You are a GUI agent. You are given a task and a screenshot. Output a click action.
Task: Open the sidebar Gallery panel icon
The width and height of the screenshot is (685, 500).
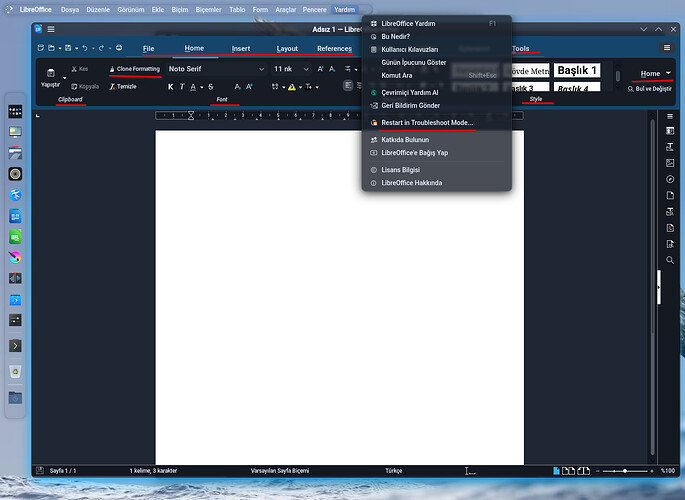click(x=670, y=163)
